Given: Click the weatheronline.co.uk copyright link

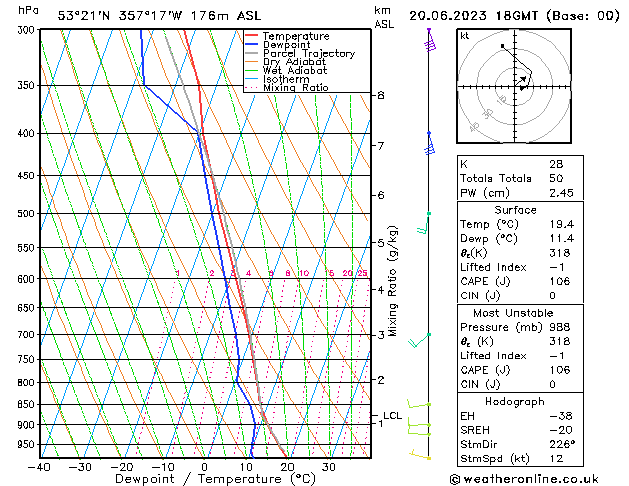Looking at the screenshot, I should tap(524, 479).
